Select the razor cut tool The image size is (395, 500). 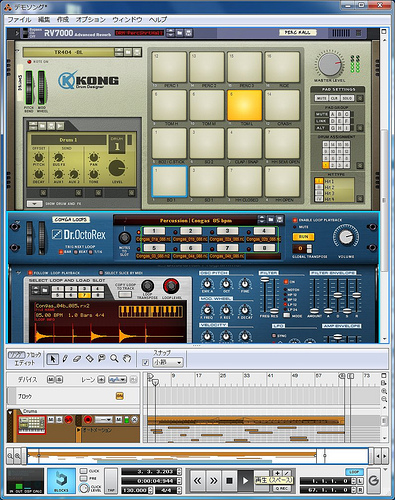point(89,359)
